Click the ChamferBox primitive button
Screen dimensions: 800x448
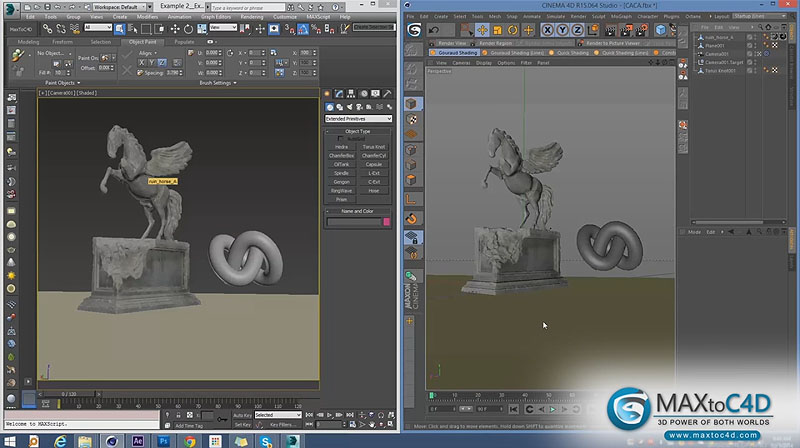(x=342, y=155)
